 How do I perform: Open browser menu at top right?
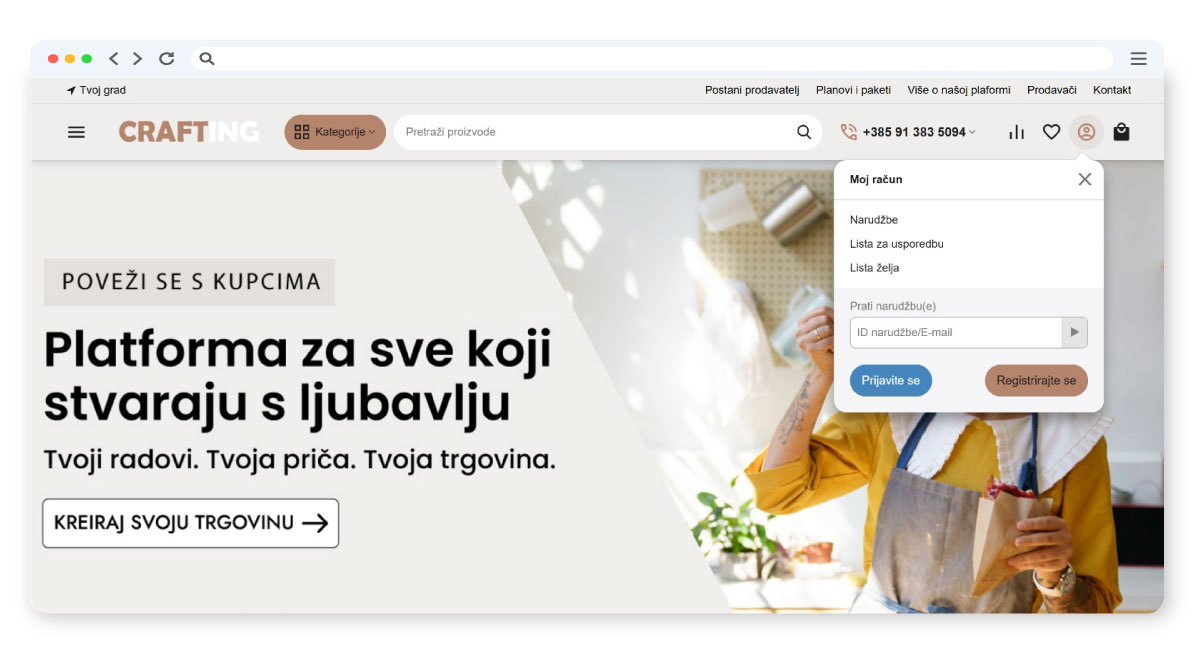click(1138, 58)
